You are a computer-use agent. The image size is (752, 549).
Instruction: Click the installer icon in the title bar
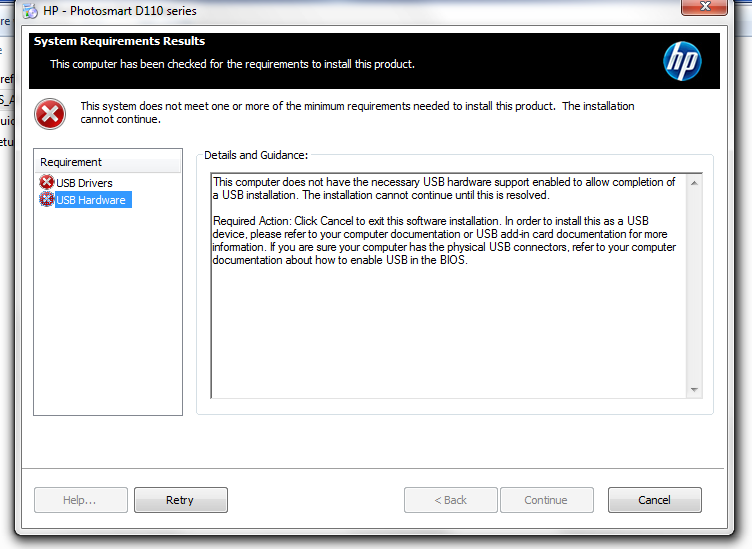click(x=30, y=11)
